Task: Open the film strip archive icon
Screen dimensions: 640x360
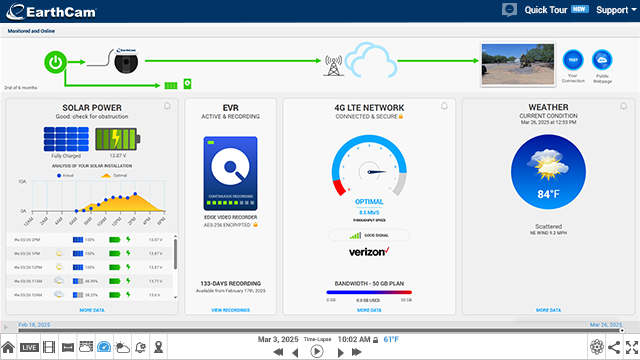Action: pos(49,347)
